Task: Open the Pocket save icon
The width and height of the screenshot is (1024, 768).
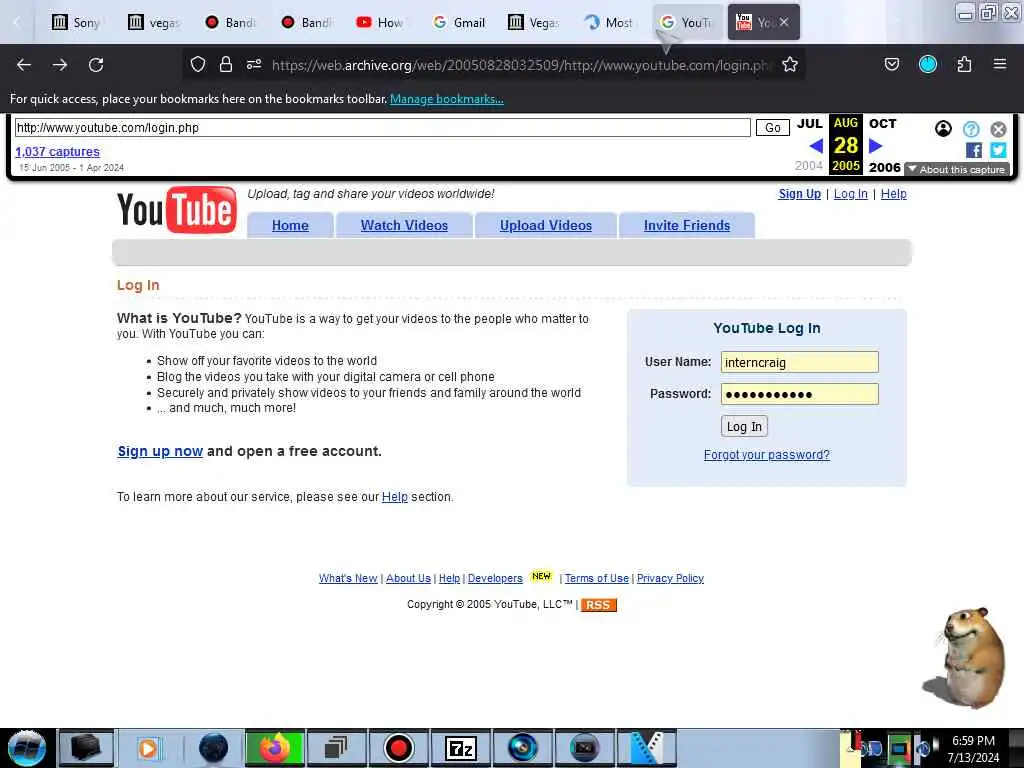Action: click(x=892, y=64)
